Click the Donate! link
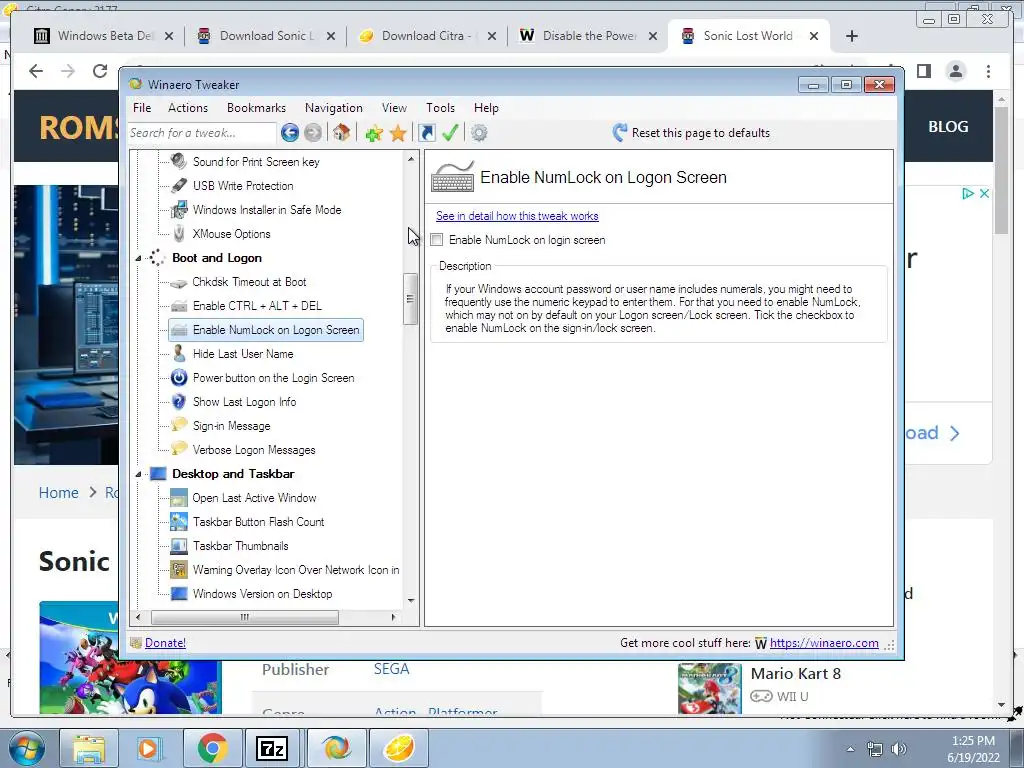 (165, 643)
